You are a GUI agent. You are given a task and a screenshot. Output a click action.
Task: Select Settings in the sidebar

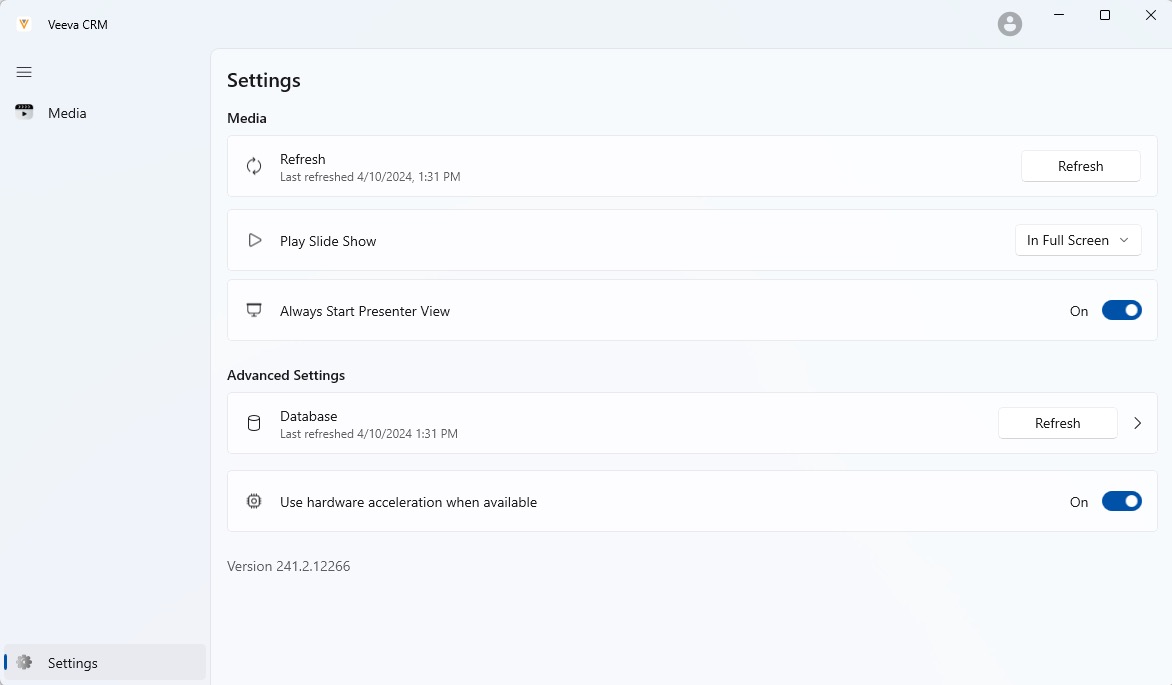(73, 663)
